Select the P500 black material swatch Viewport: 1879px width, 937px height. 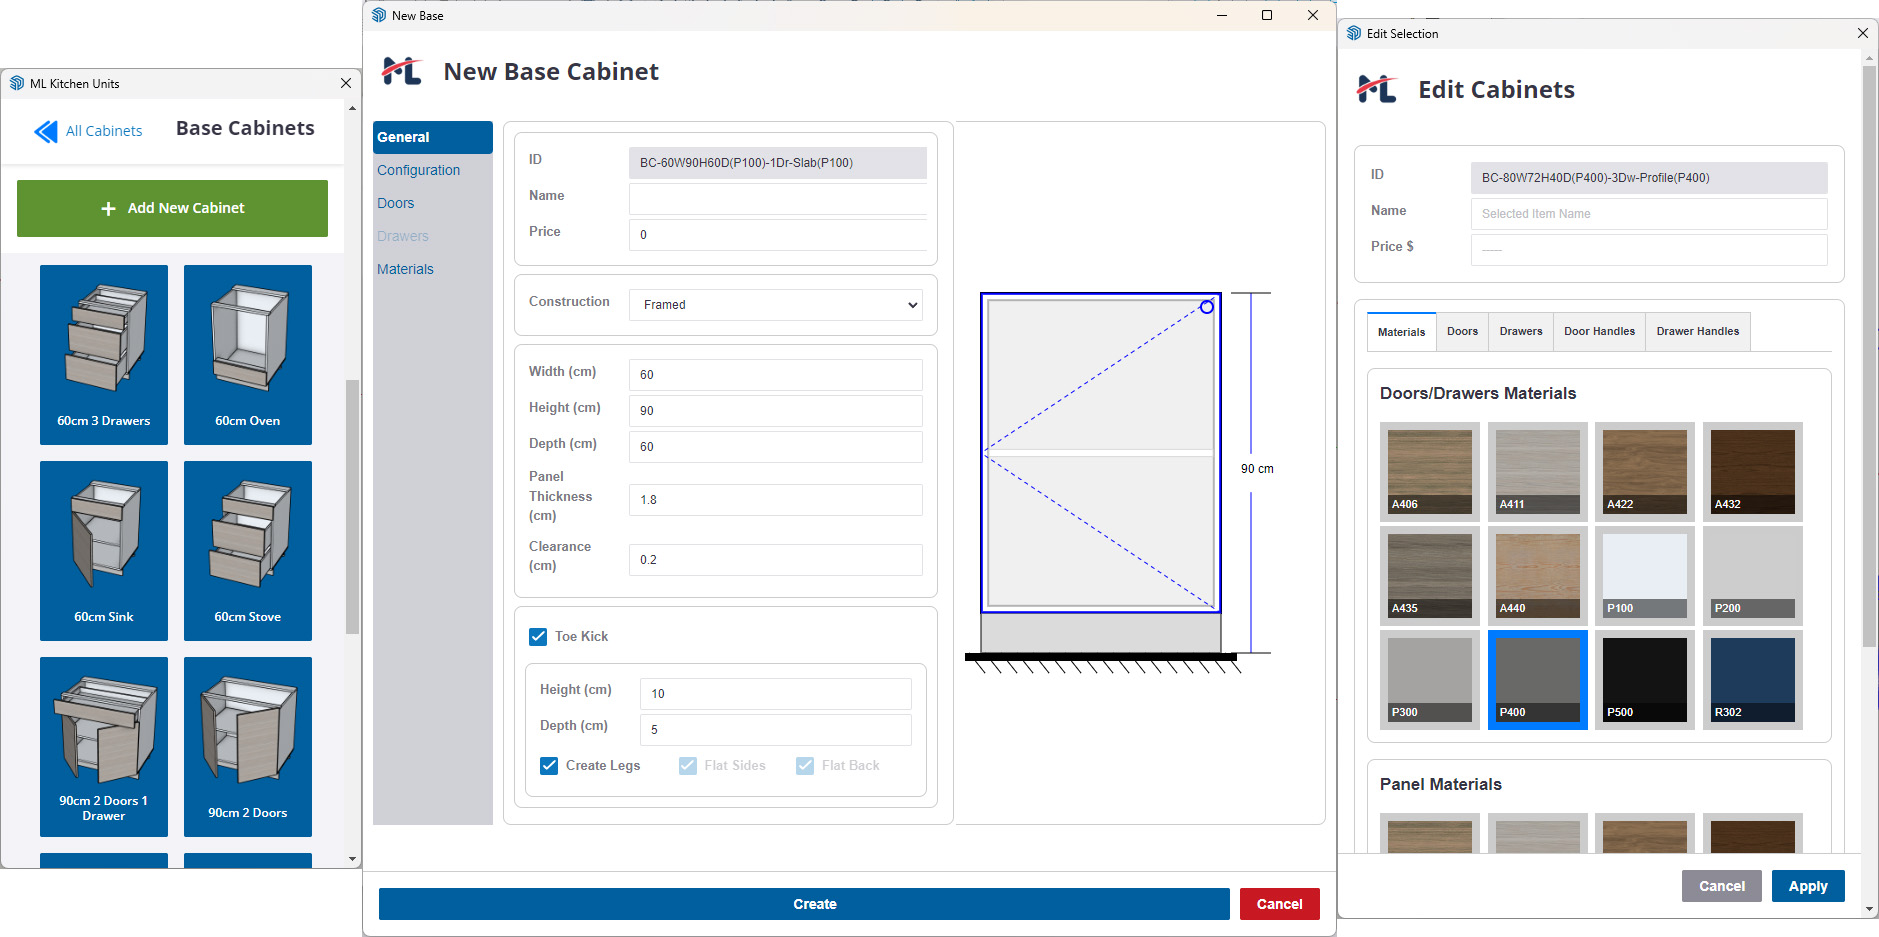(1644, 679)
